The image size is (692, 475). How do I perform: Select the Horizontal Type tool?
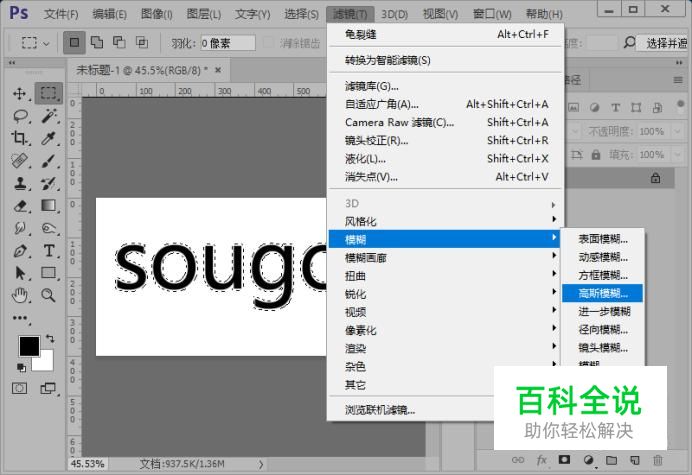pos(49,251)
